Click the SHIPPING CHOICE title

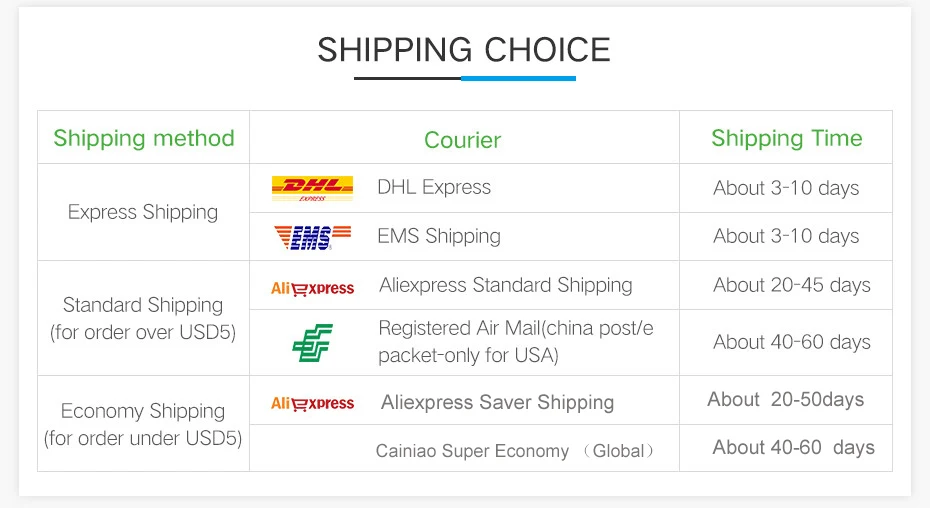464,50
